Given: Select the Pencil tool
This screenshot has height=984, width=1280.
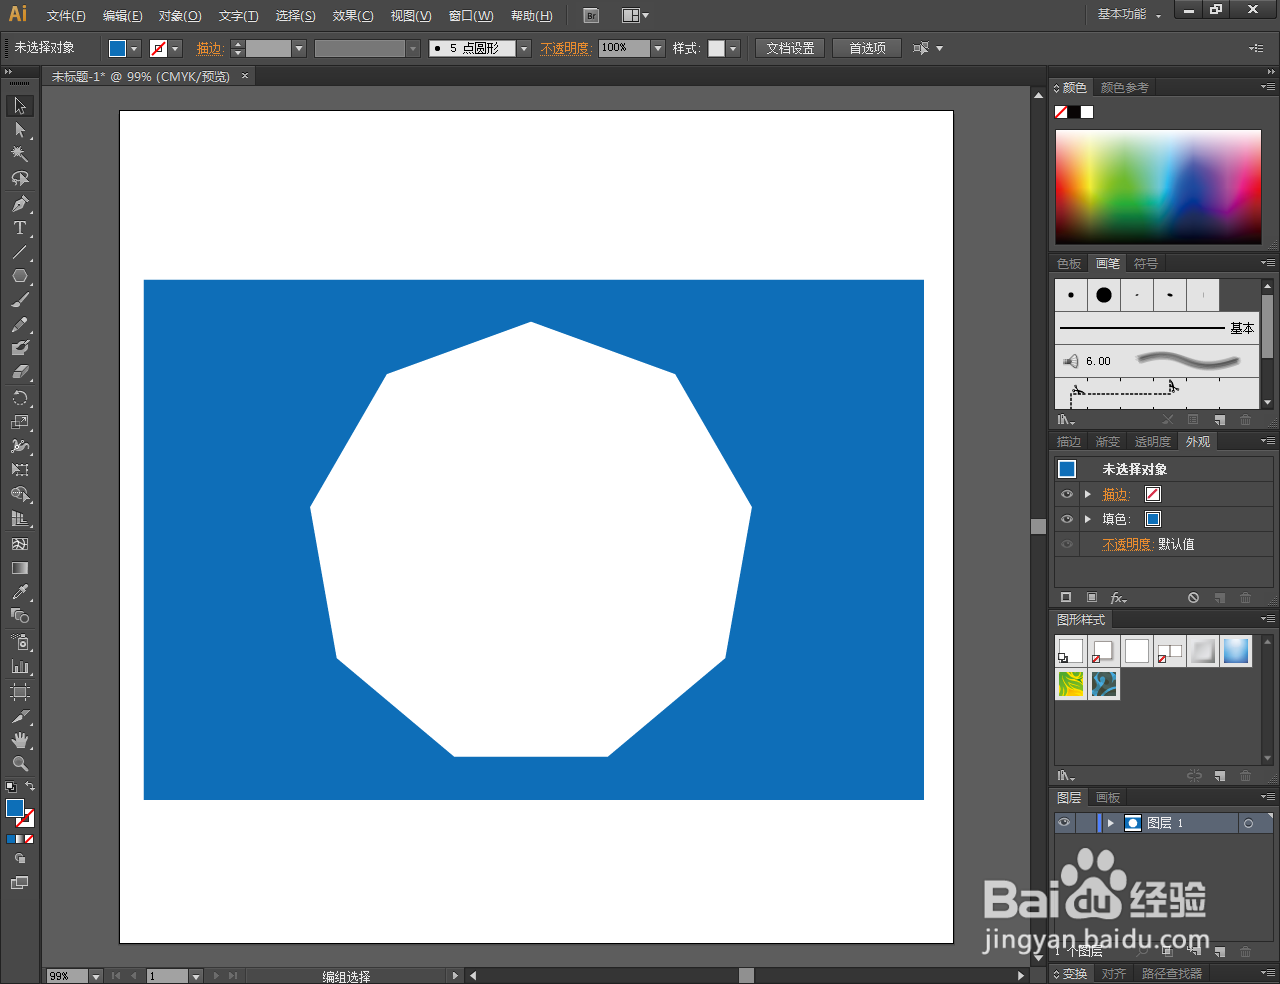Looking at the screenshot, I should 19,325.
